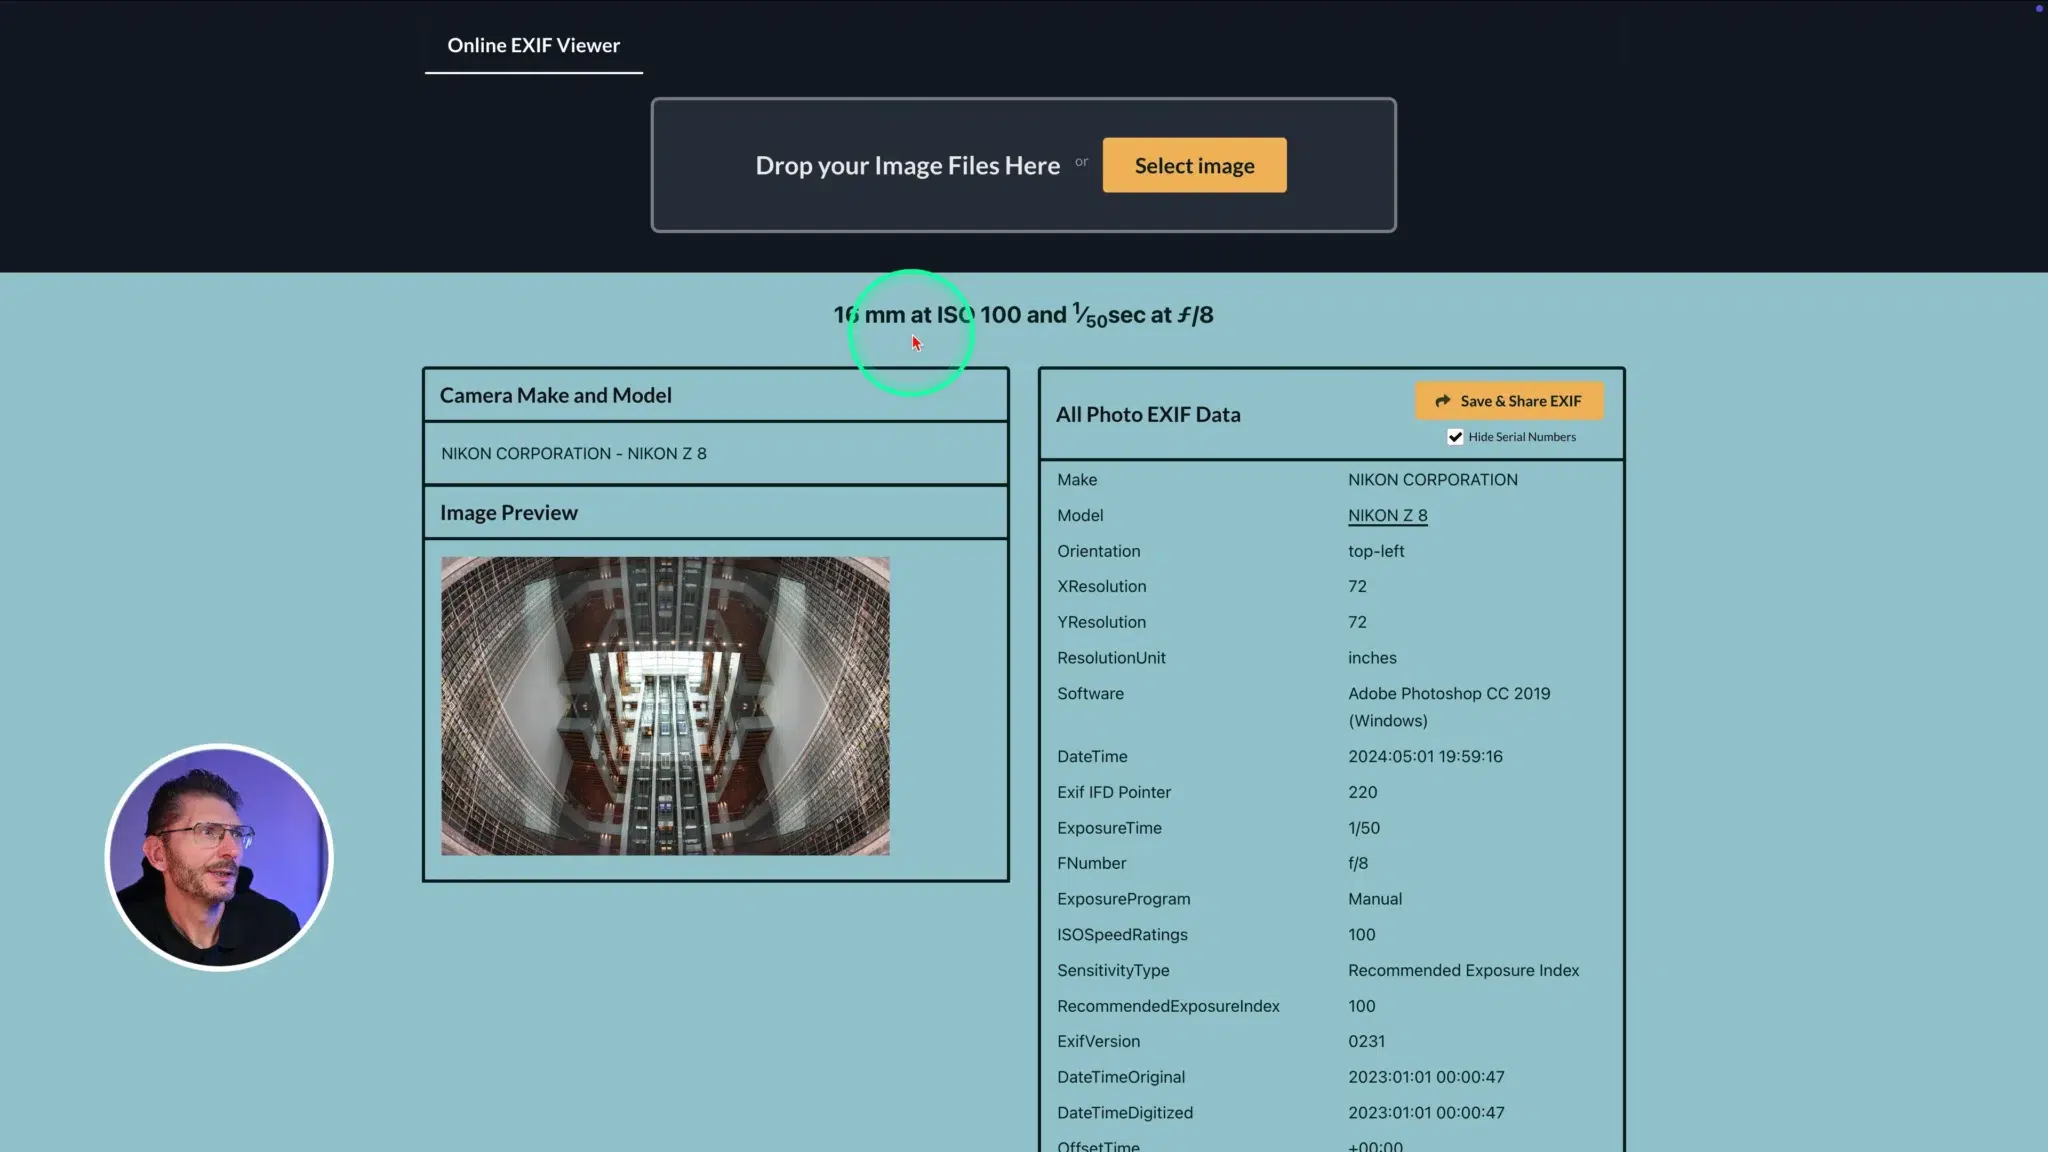Viewport: 2048px width, 1152px height.
Task: Click the share arrow icon on Save button
Action: pos(1442,401)
